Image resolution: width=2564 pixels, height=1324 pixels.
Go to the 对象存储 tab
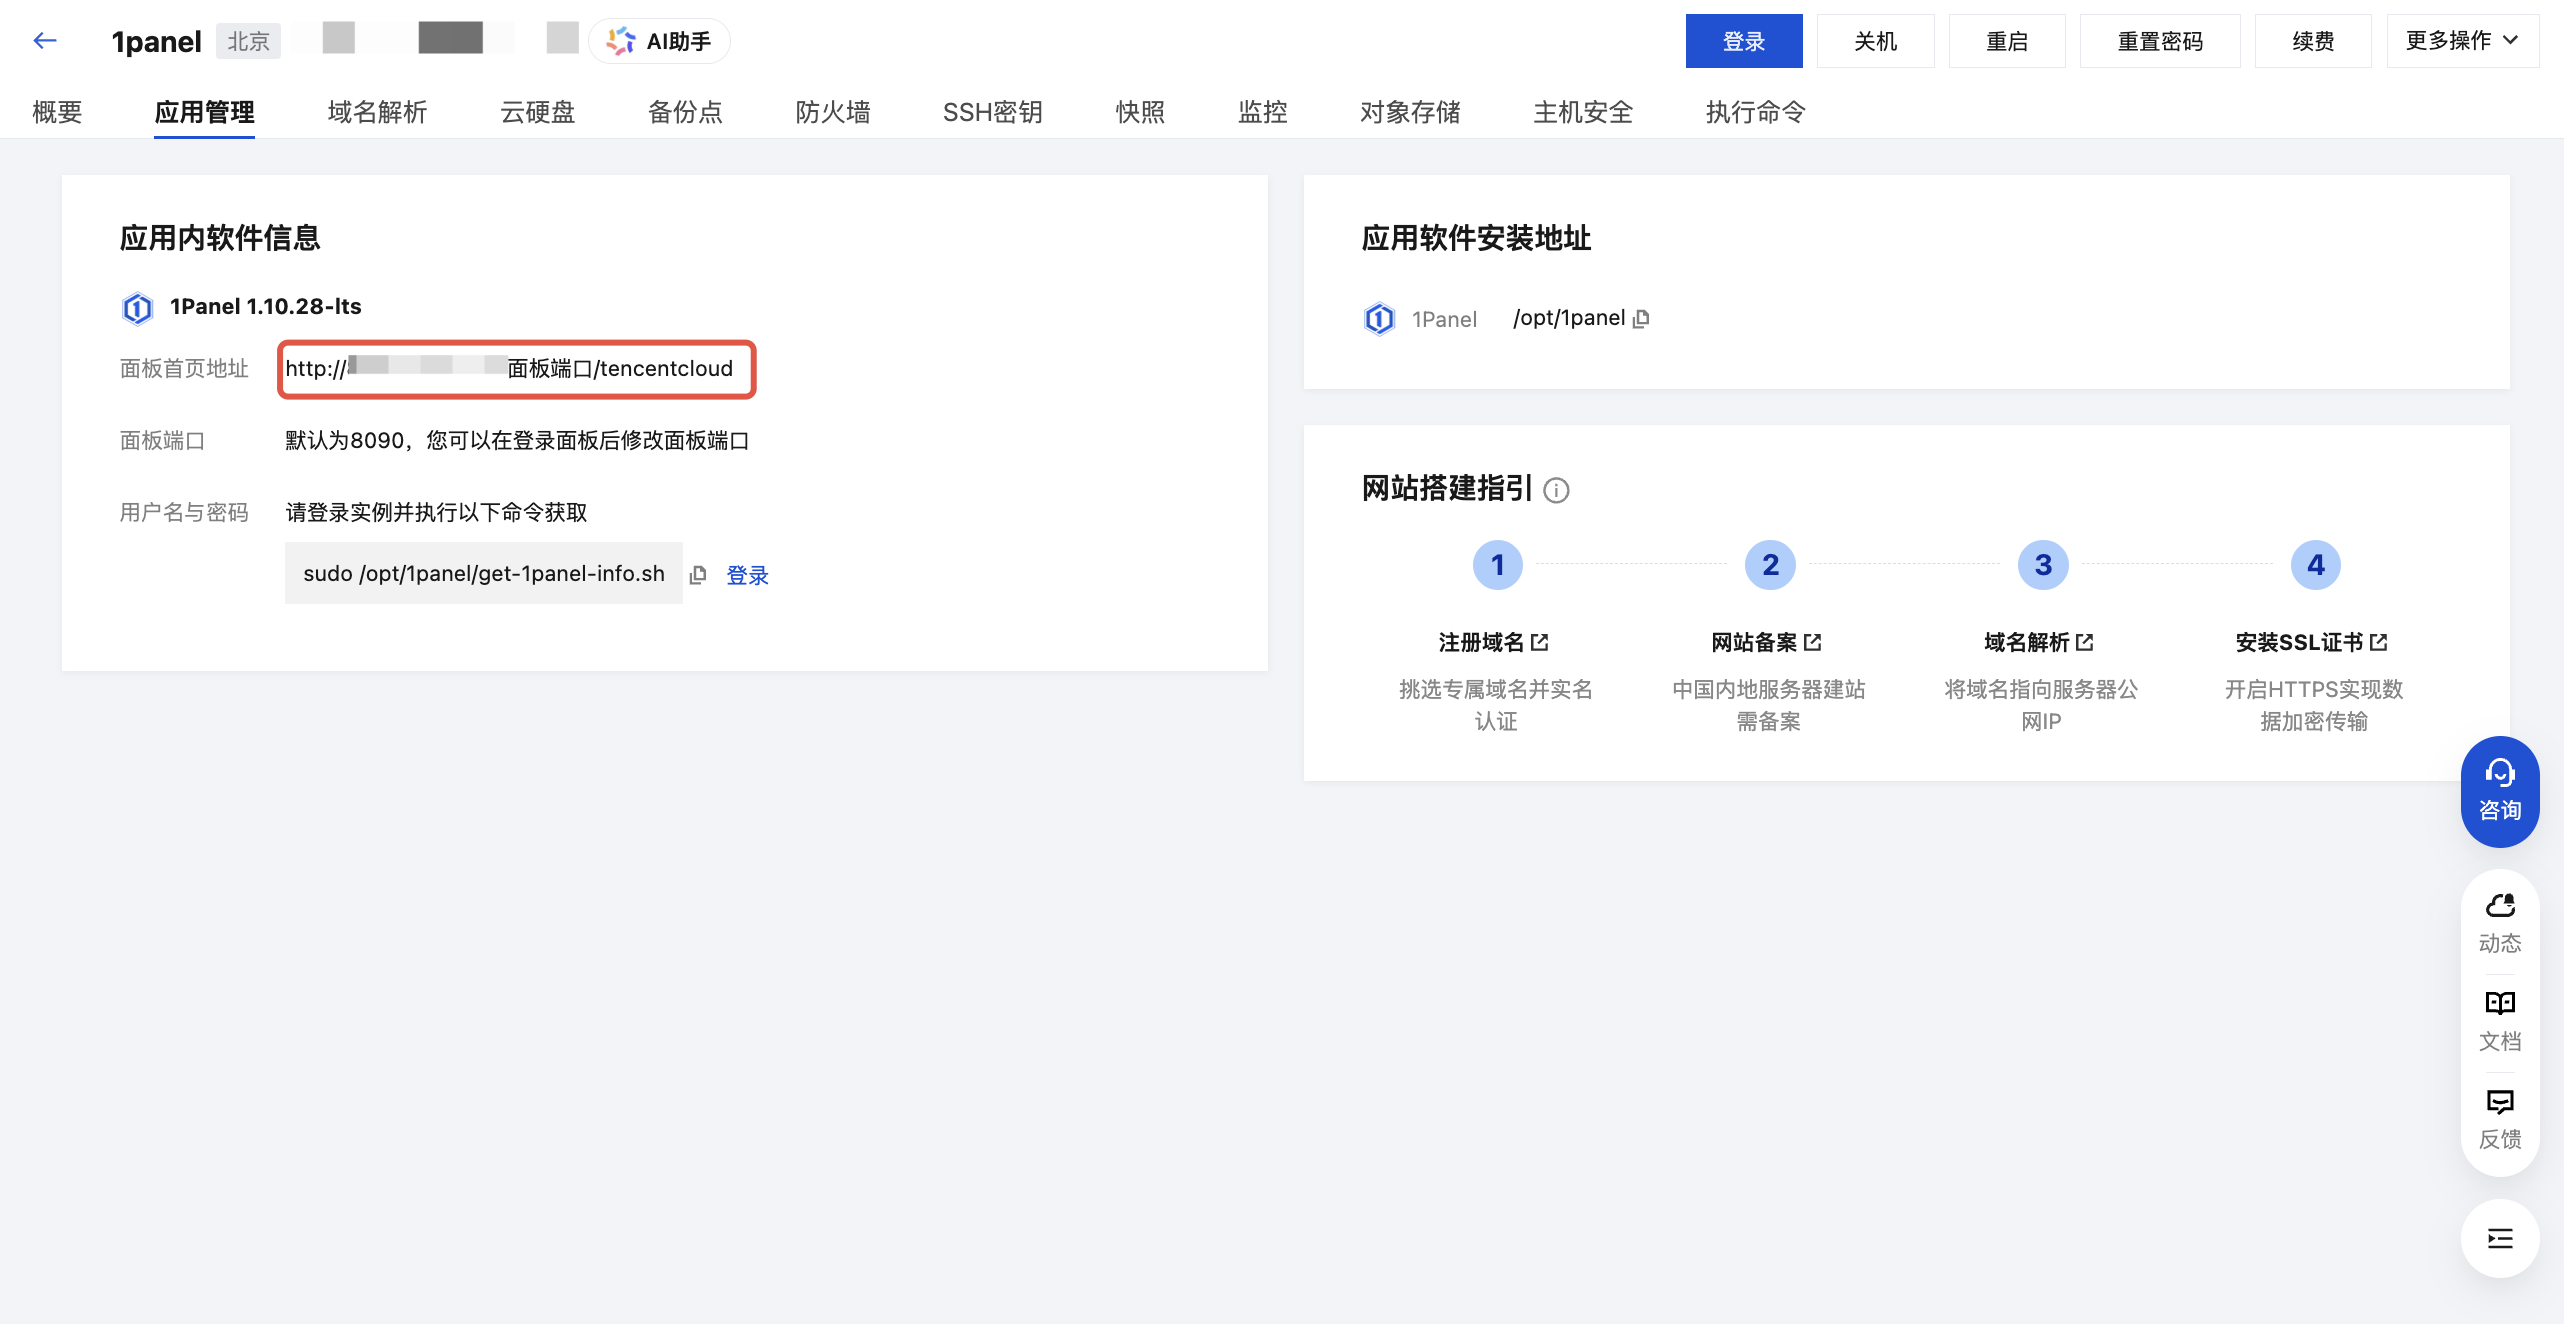coord(1410,112)
